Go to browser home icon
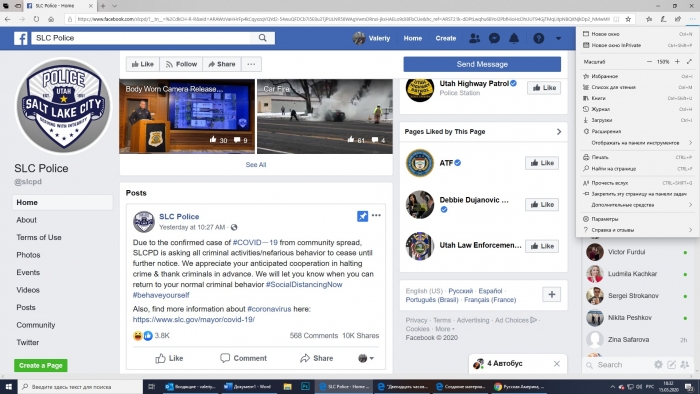 click(x=51, y=19)
